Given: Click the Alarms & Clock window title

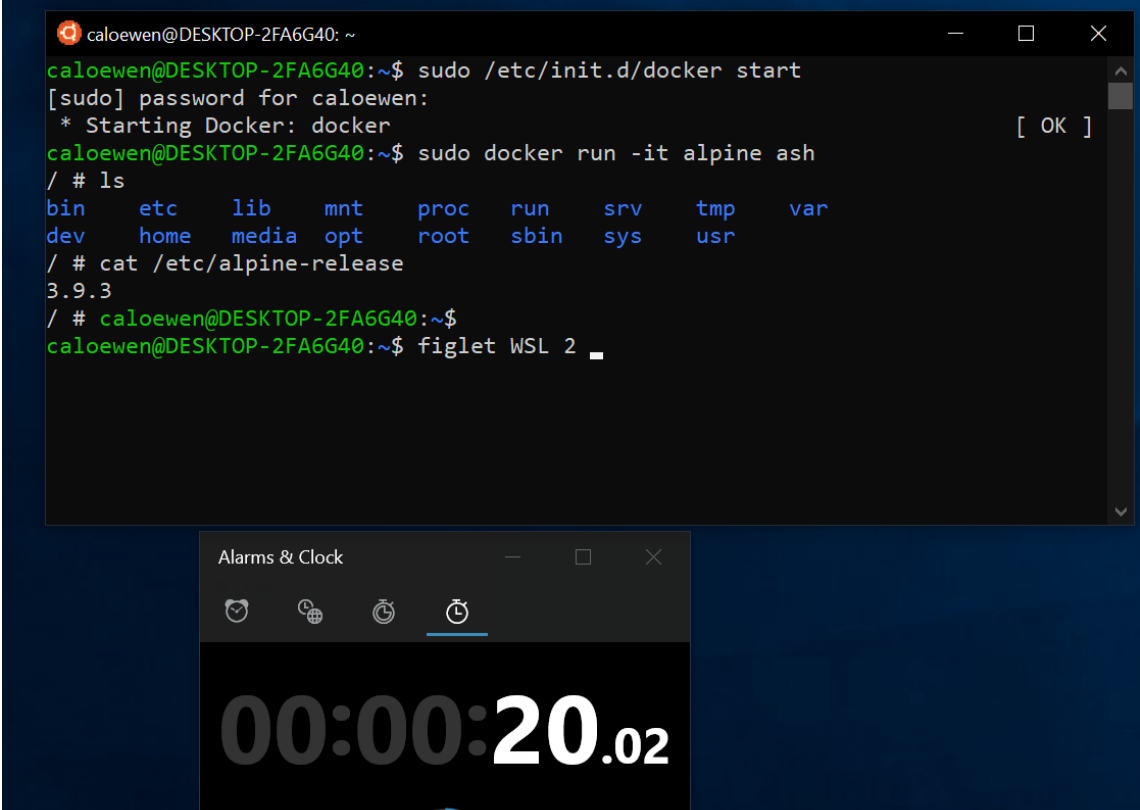Looking at the screenshot, I should pos(281,557).
